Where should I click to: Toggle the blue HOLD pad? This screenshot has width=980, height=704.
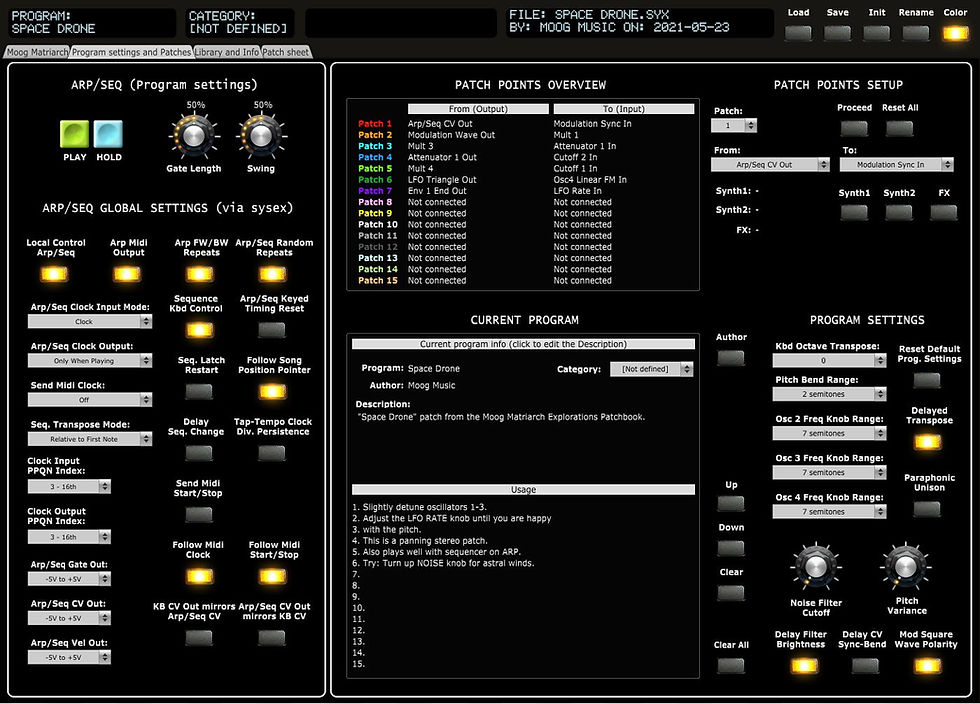[108, 134]
